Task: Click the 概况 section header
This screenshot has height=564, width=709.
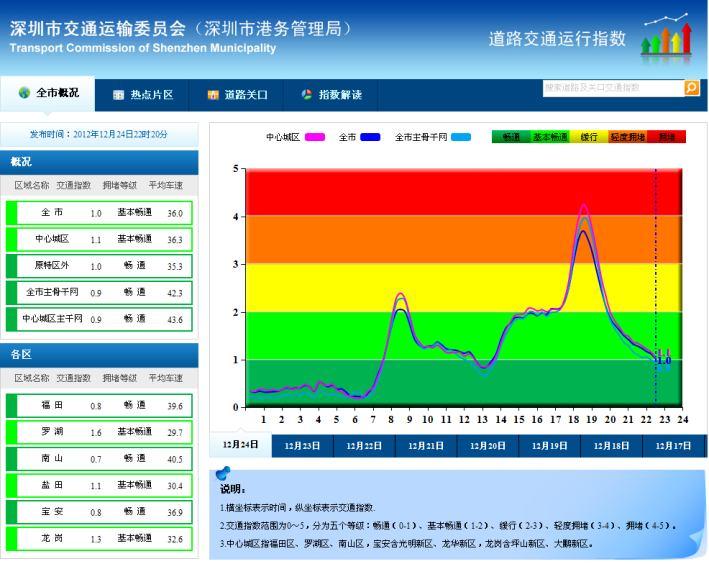Action: point(99,162)
